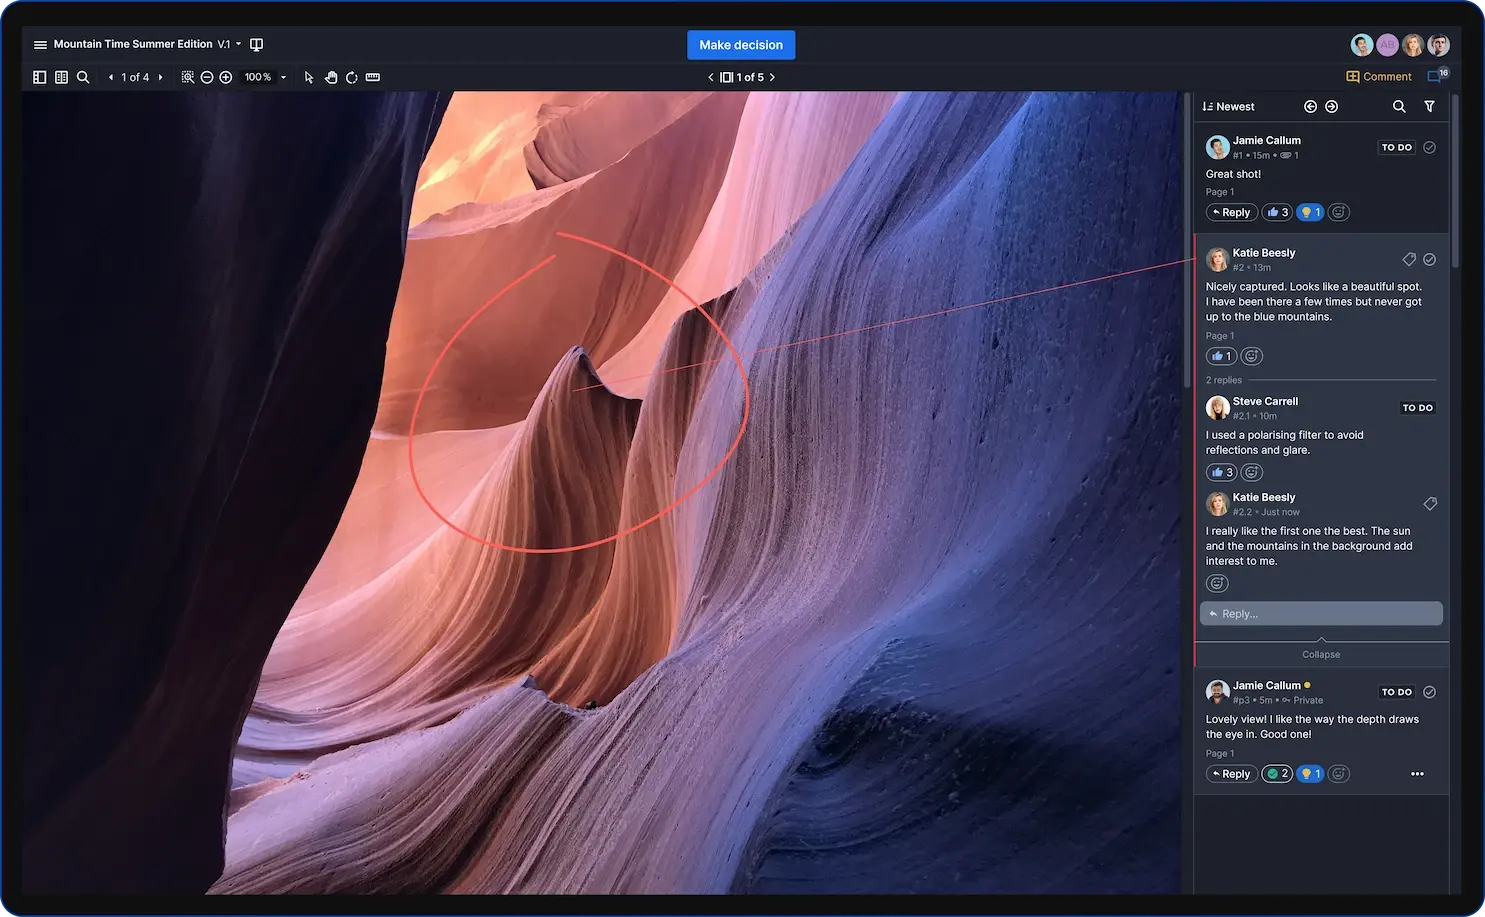Viewport: 1485px width, 917px height.
Task: Like Katie Beesly's comment with thumbs up
Action: (1220, 355)
